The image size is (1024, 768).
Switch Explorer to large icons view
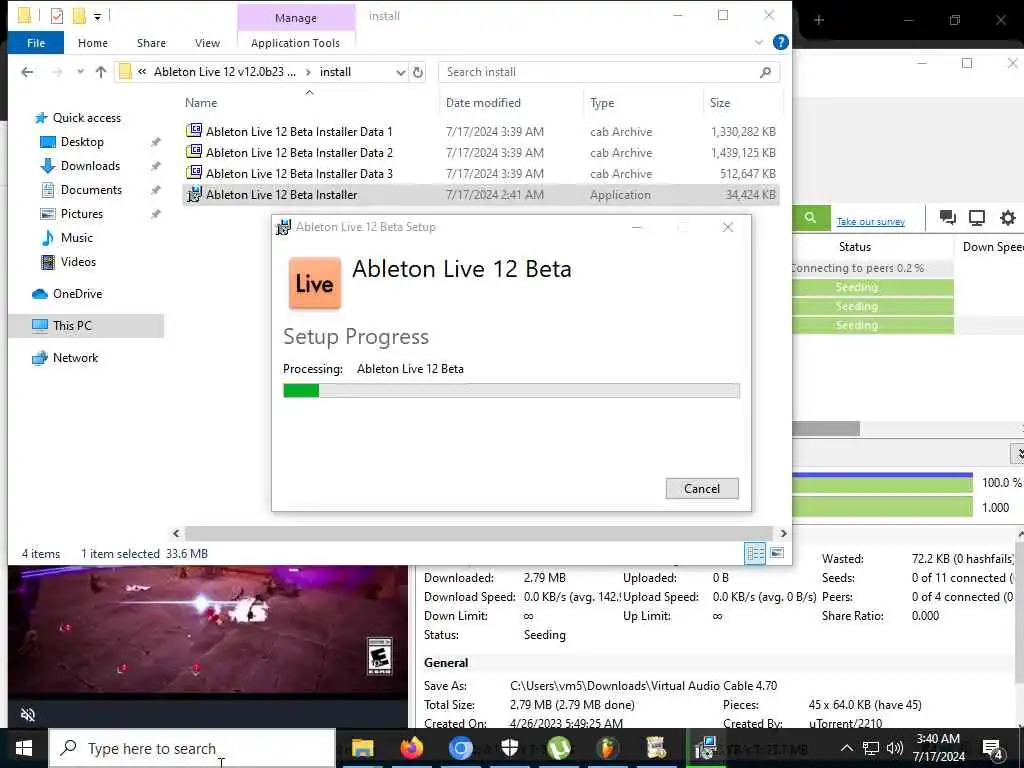click(777, 553)
